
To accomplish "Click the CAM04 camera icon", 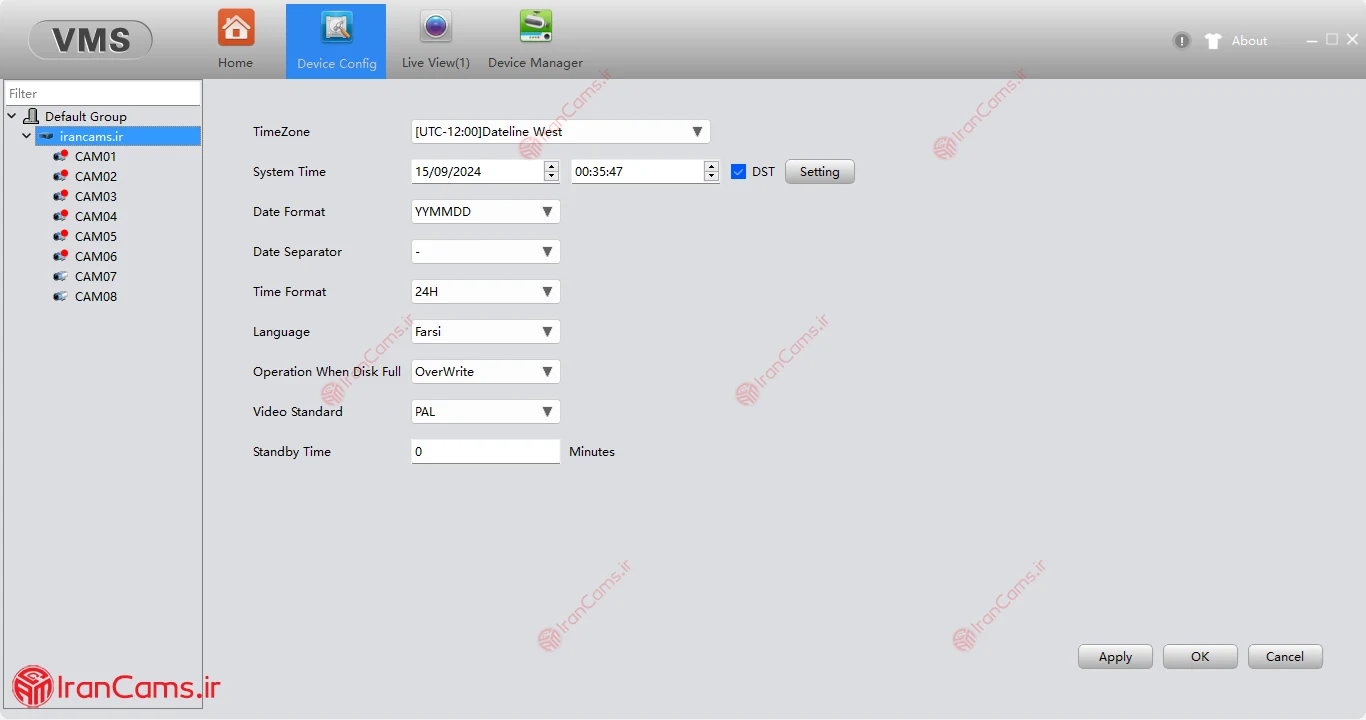I will point(61,216).
